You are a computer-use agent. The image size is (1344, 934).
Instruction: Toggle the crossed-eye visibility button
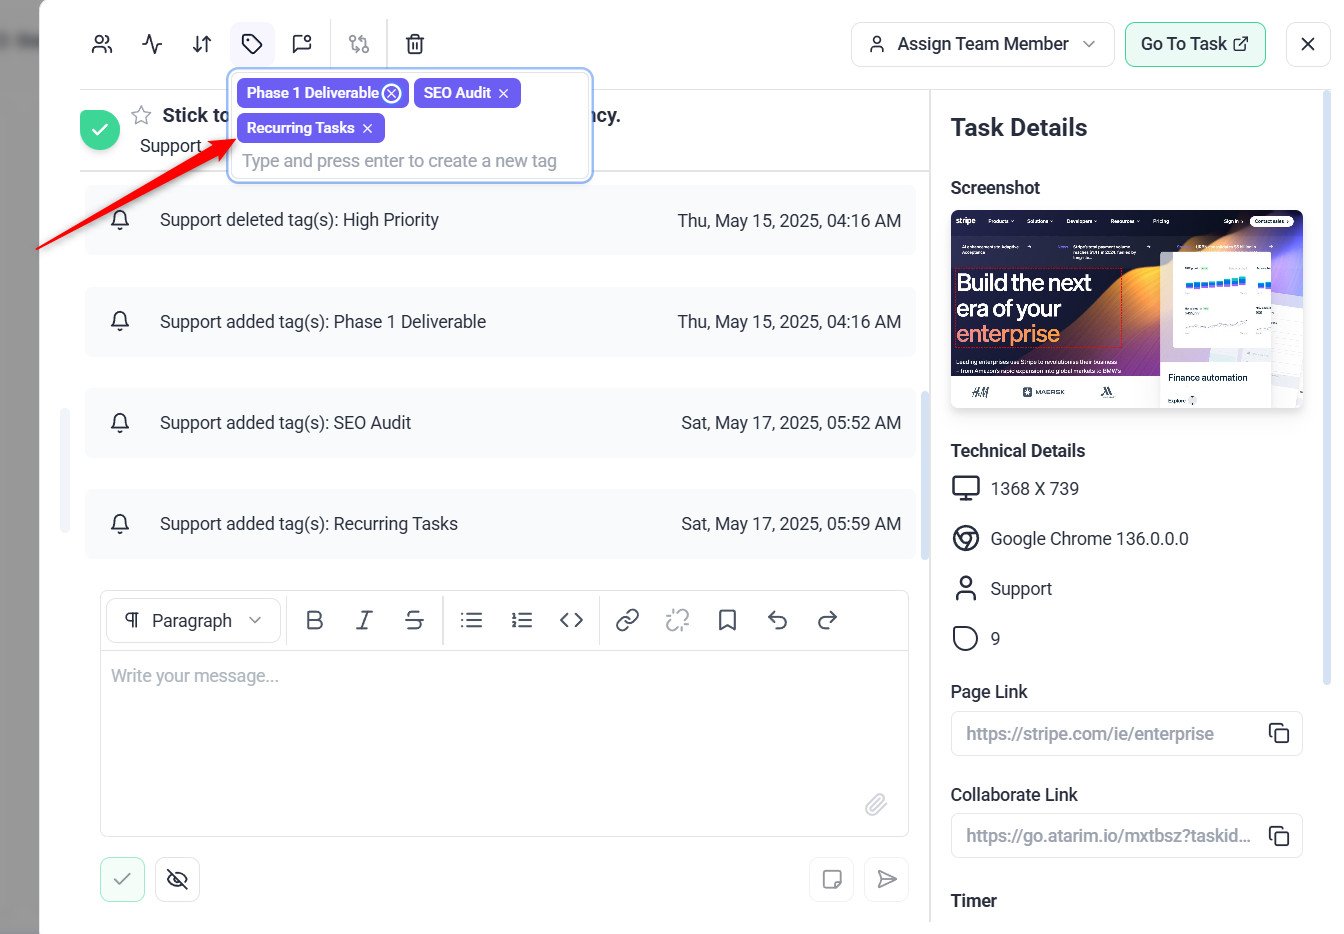point(177,880)
